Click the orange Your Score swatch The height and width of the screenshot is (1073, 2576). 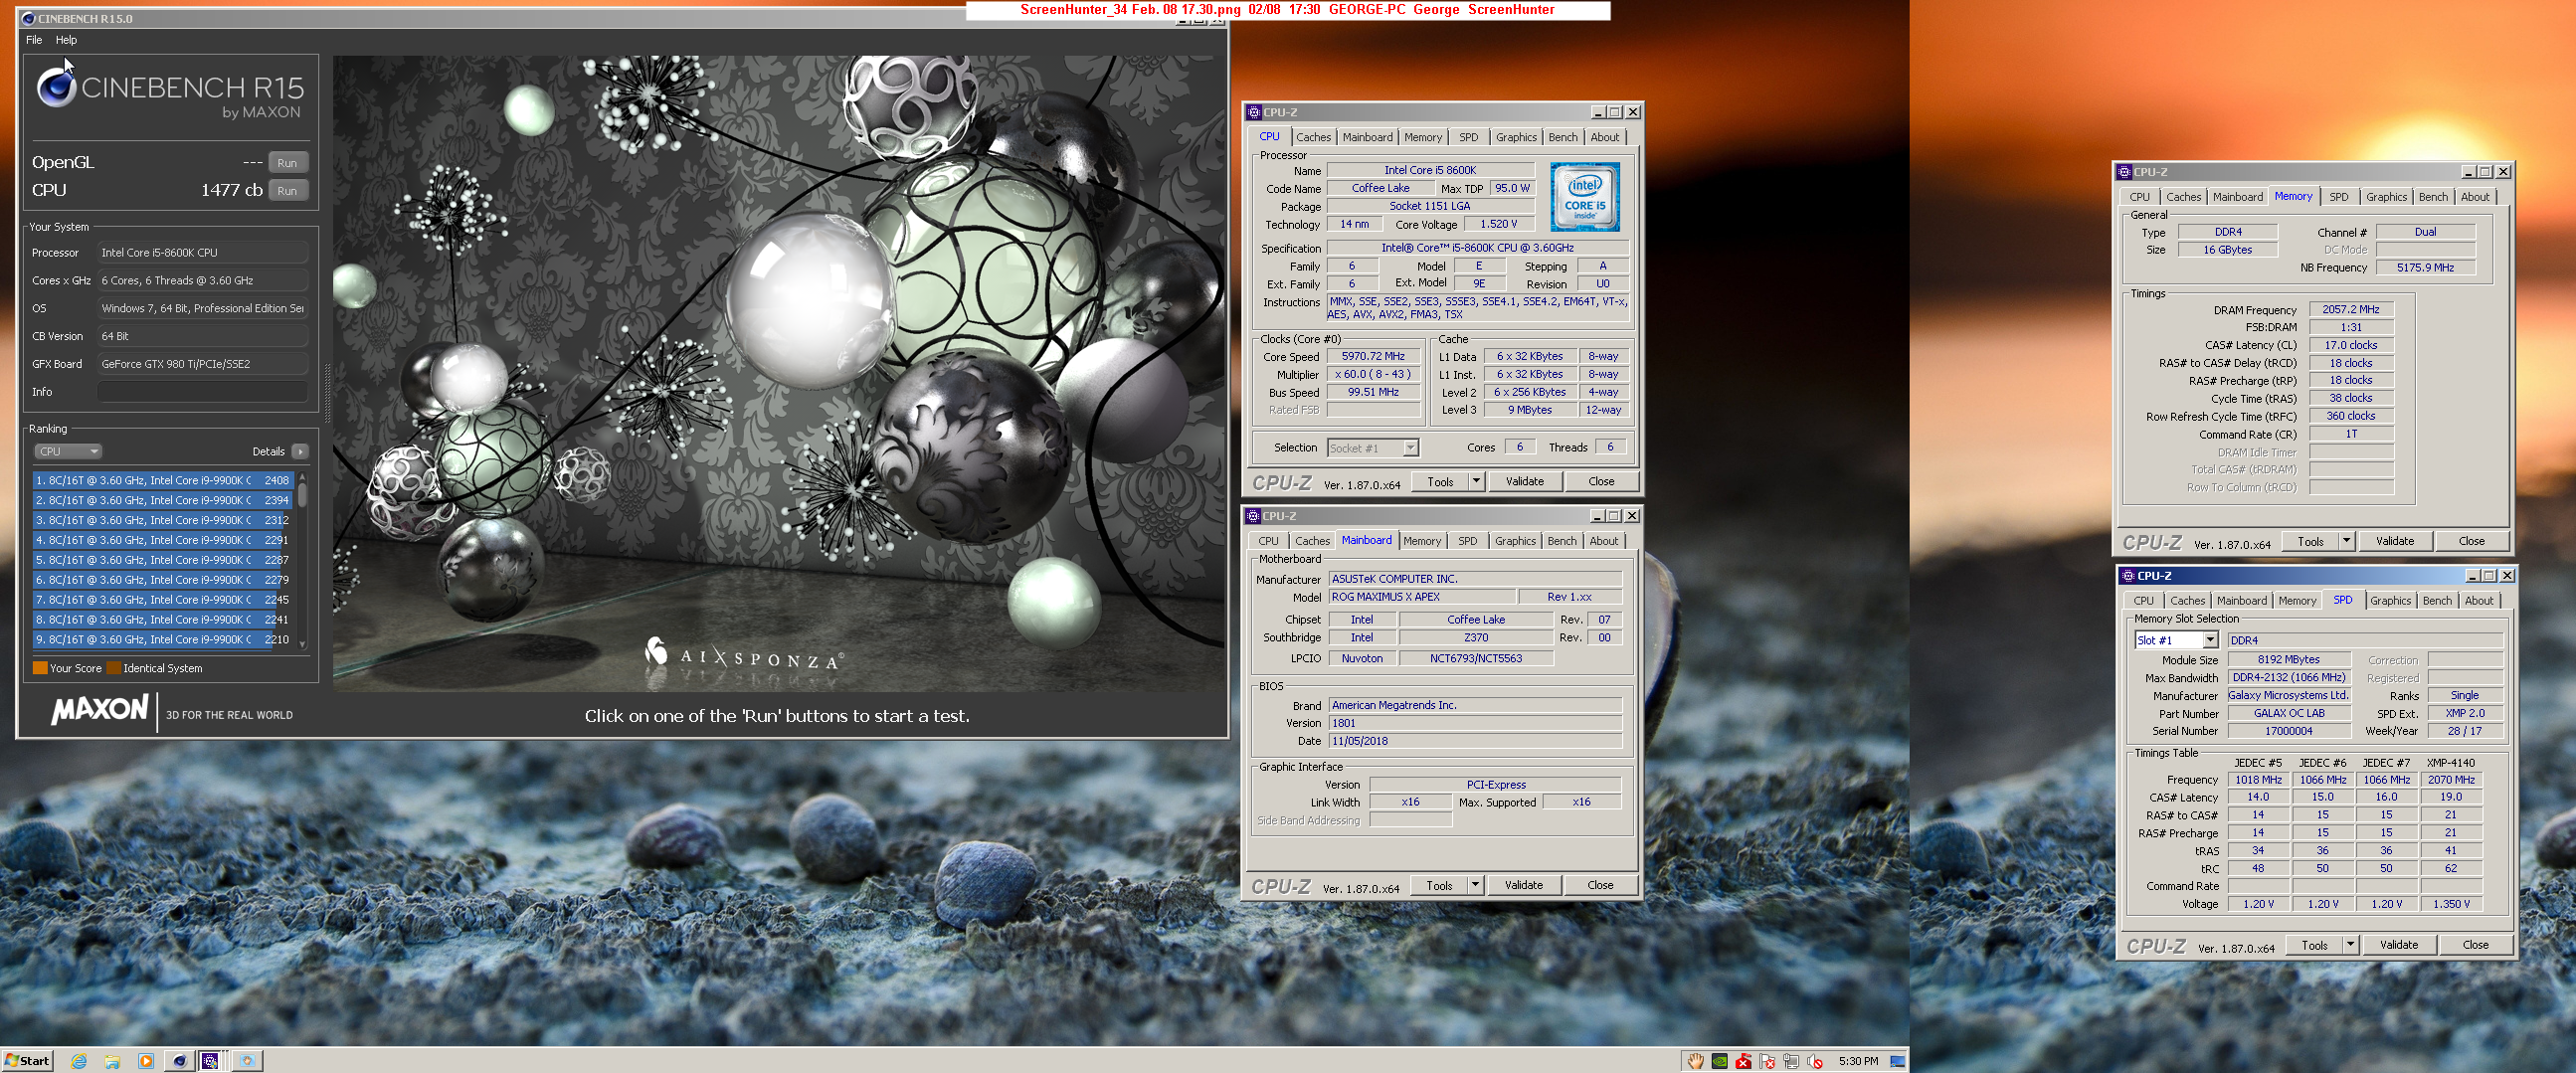click(40, 668)
